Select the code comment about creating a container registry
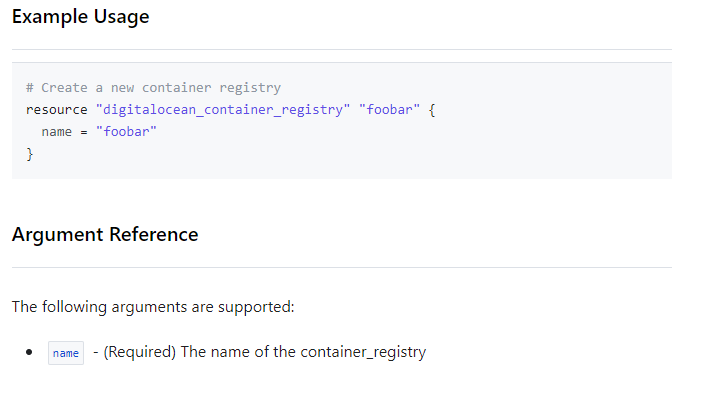Image resolution: width=726 pixels, height=403 pixels. click(x=153, y=88)
